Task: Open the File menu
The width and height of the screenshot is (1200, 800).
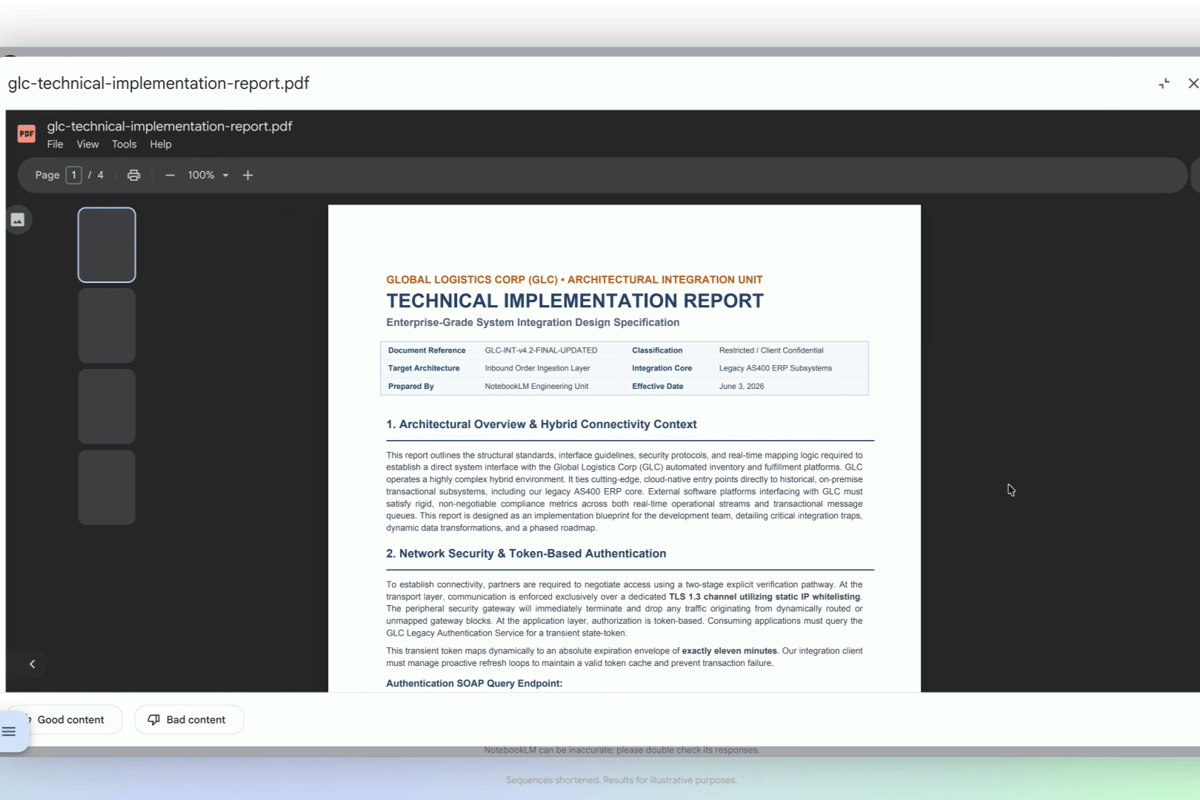Action: coord(55,145)
